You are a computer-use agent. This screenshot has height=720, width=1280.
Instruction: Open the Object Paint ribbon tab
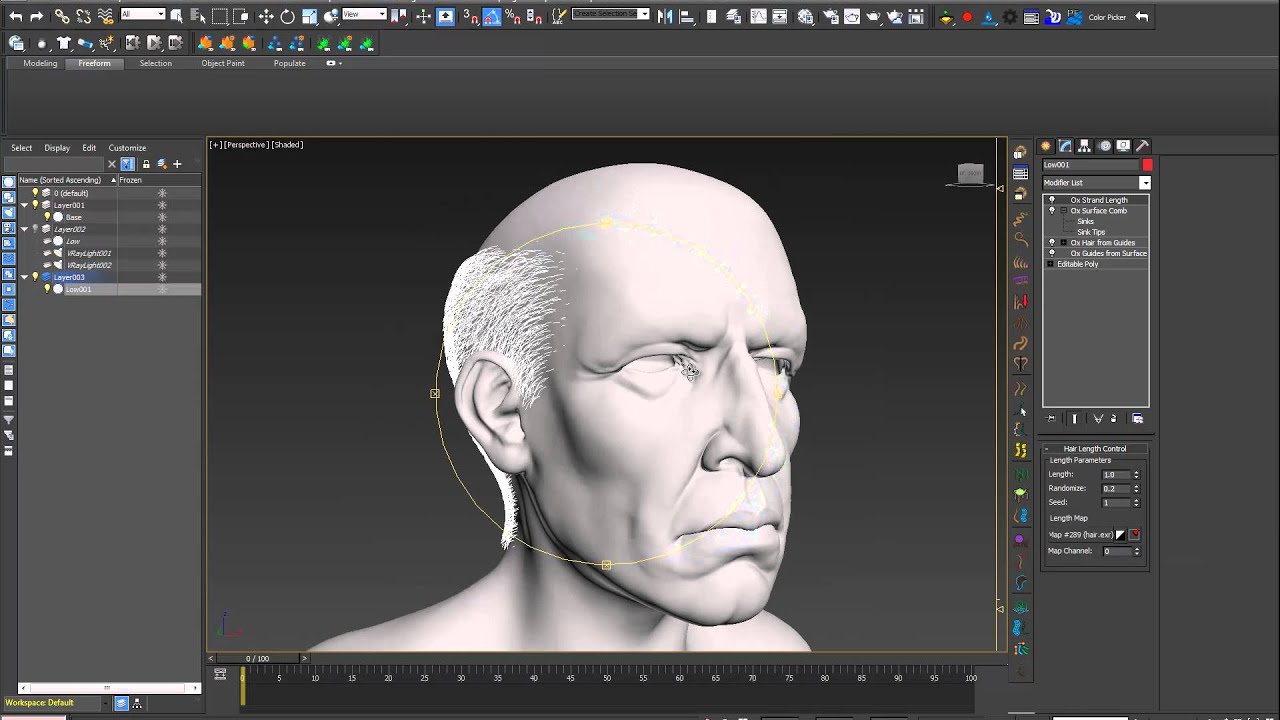click(222, 63)
